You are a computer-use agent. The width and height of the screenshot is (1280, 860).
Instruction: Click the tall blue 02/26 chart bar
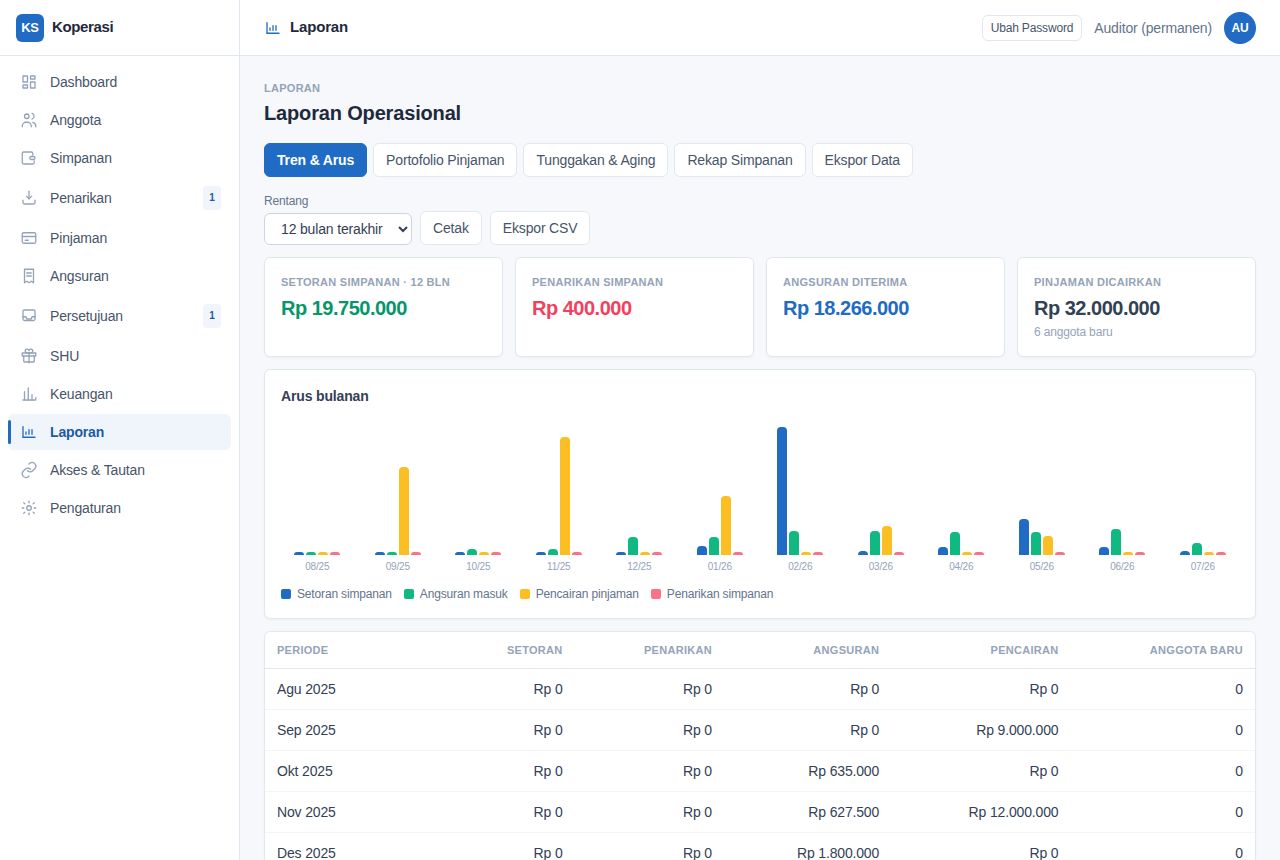pos(782,491)
